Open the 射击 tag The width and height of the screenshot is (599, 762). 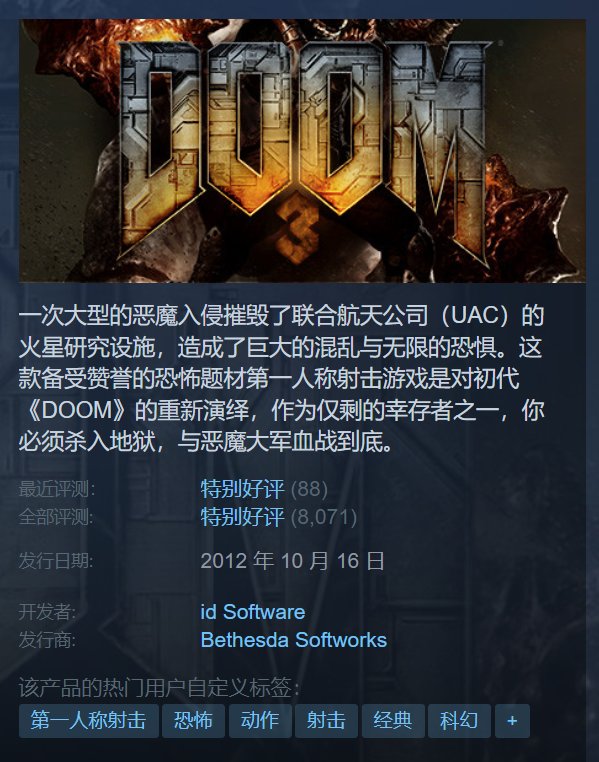click(x=326, y=721)
